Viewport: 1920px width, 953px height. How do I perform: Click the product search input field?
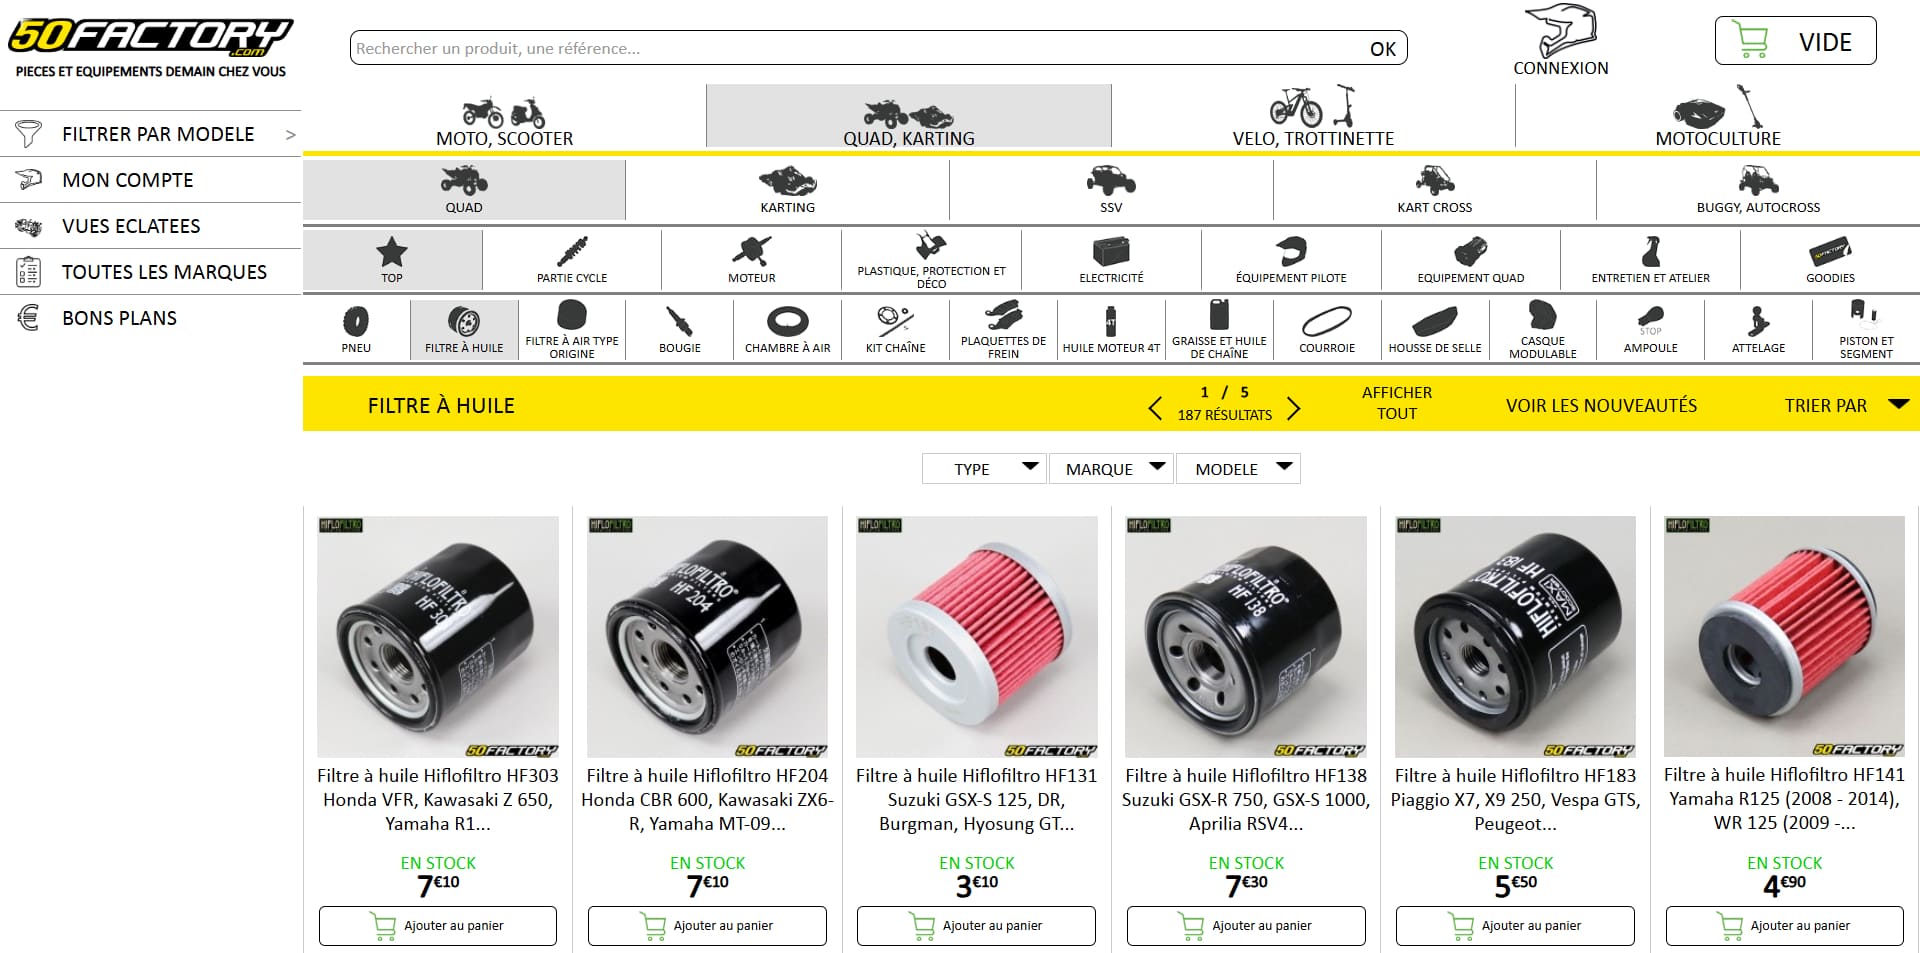tap(860, 48)
